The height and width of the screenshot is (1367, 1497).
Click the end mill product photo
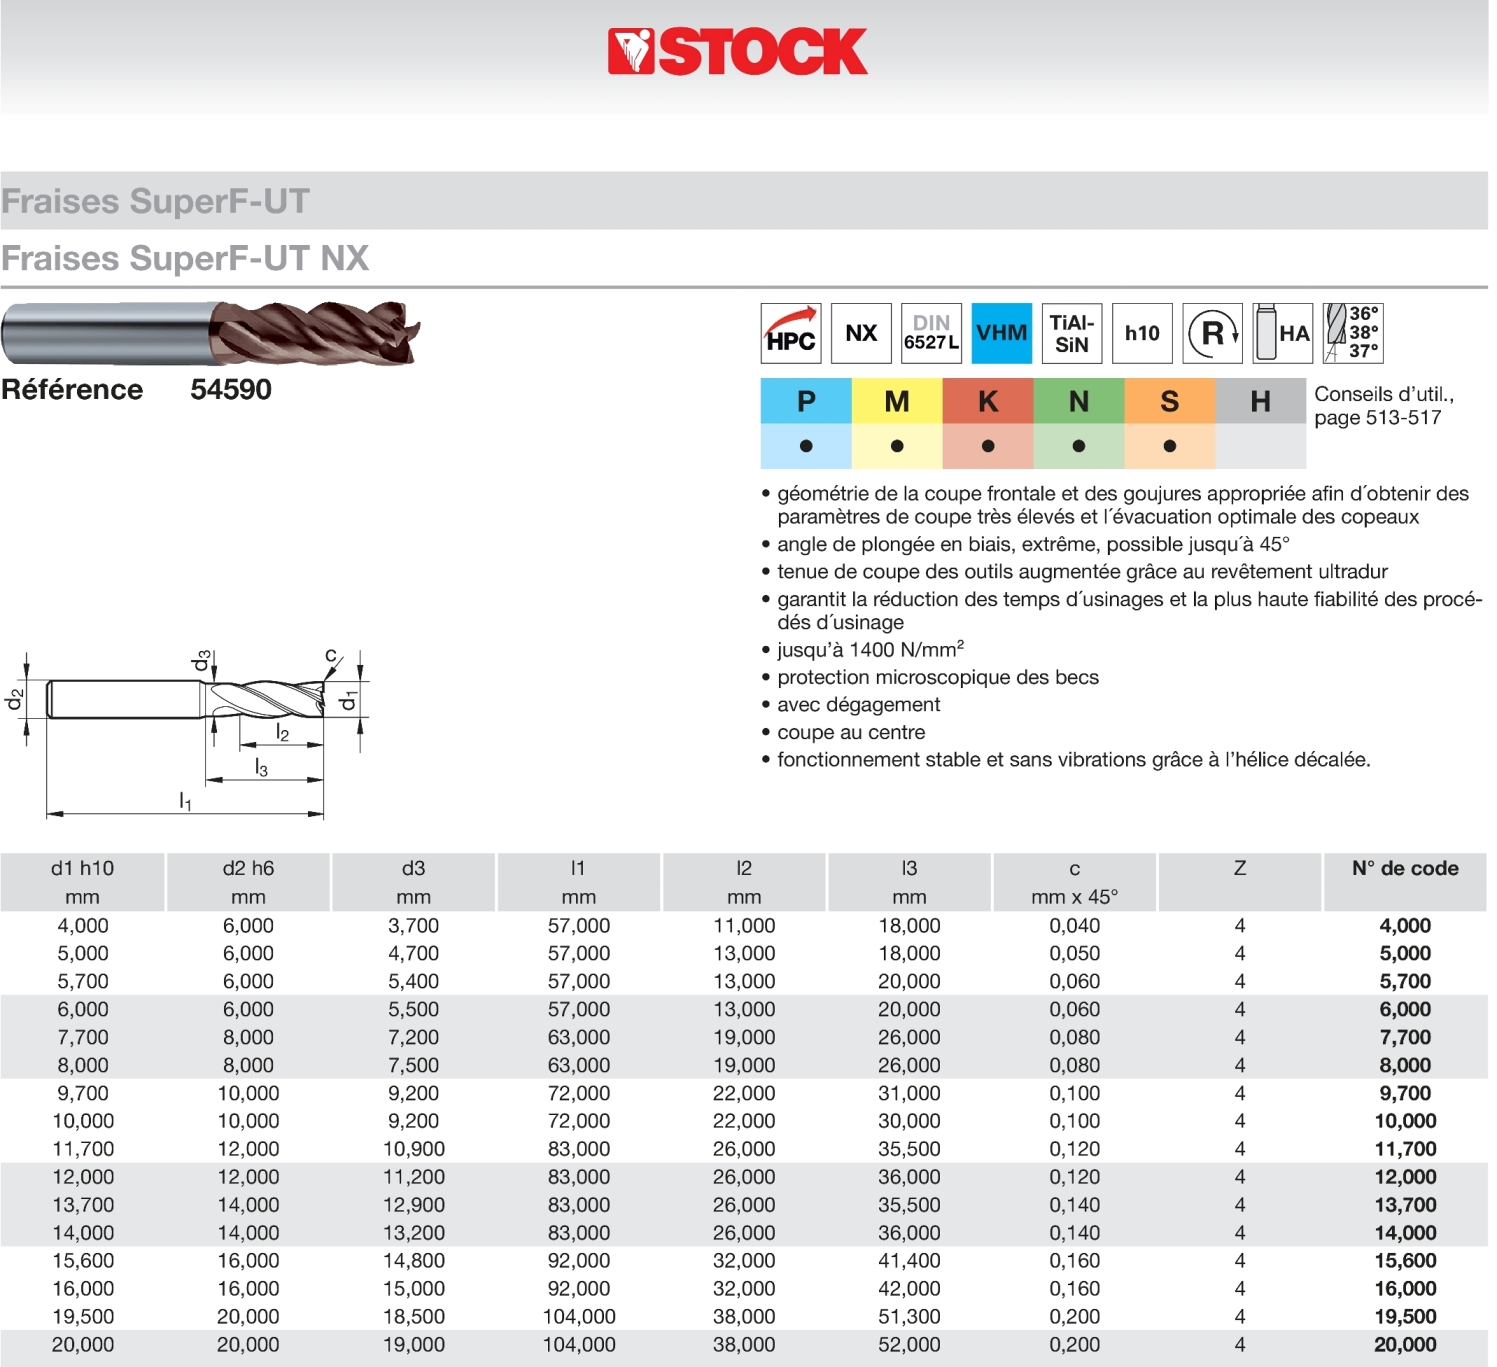pos(211,333)
